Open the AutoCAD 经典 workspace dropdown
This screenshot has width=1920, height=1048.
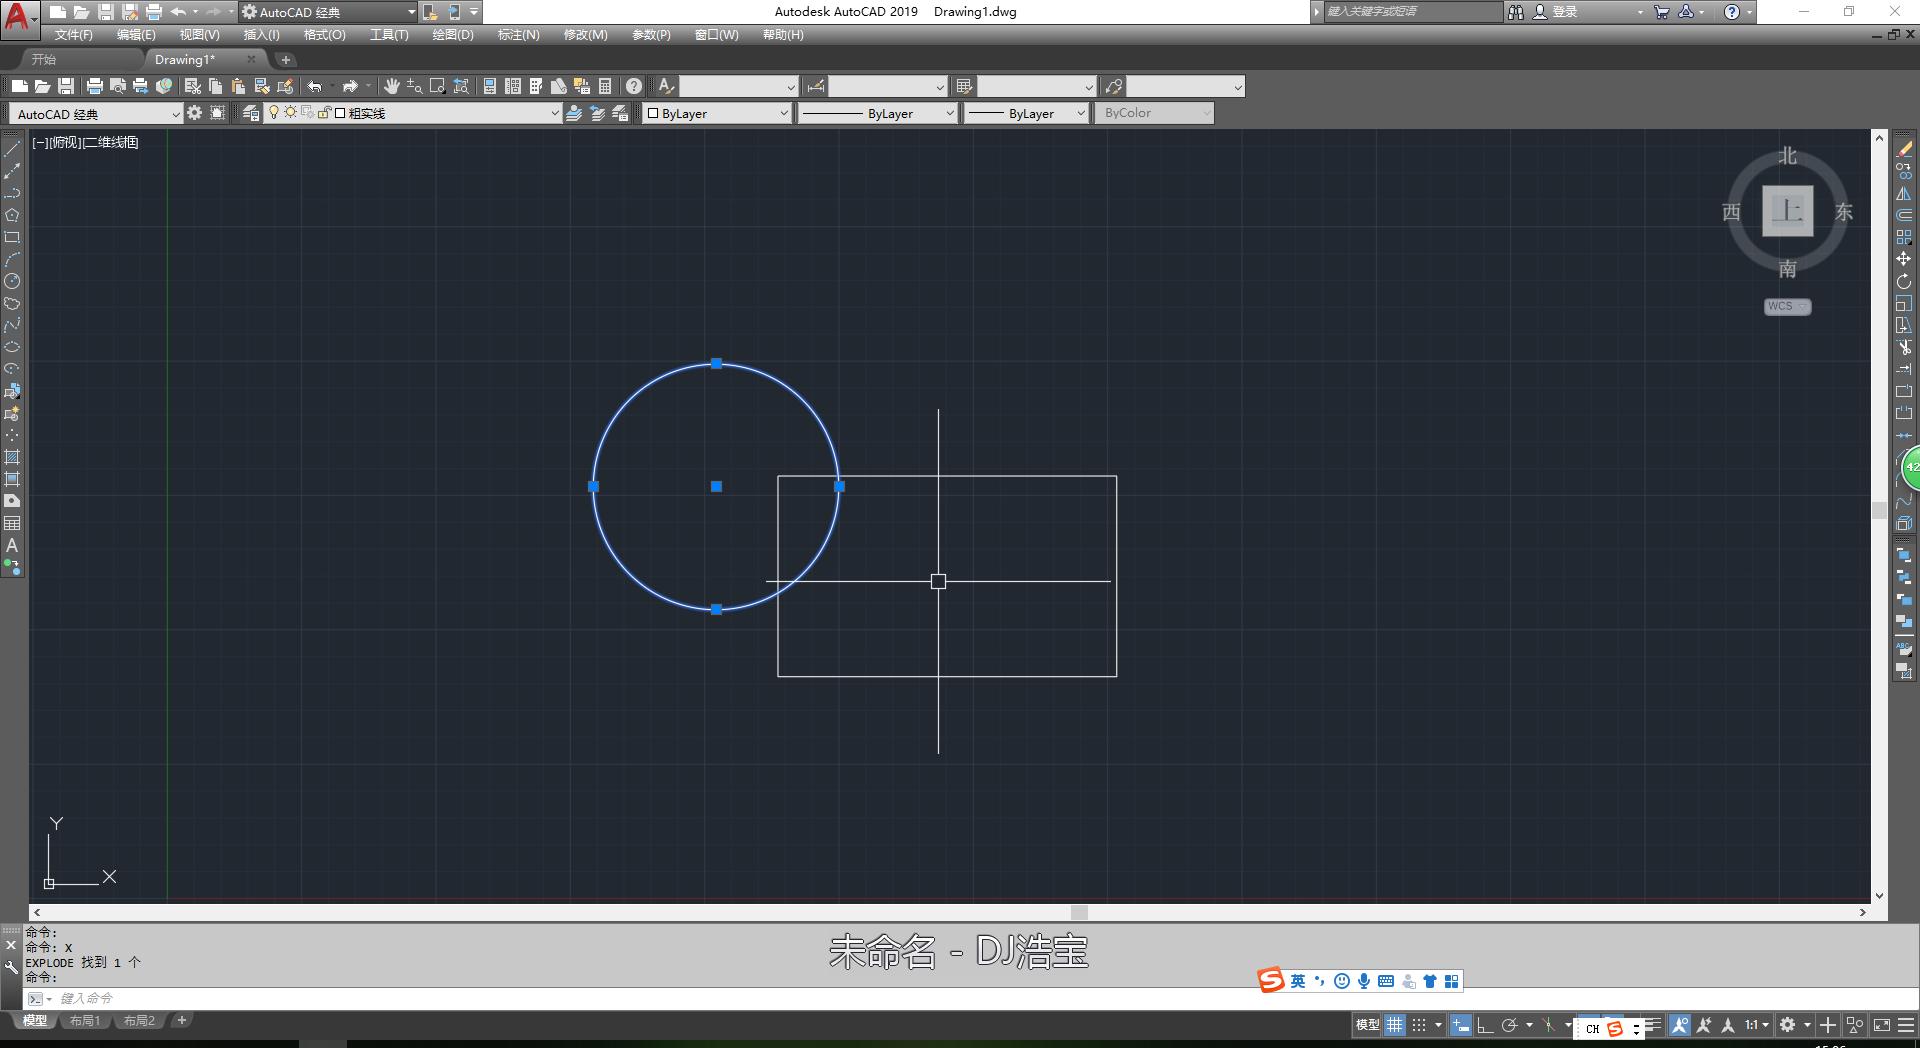[x=175, y=114]
